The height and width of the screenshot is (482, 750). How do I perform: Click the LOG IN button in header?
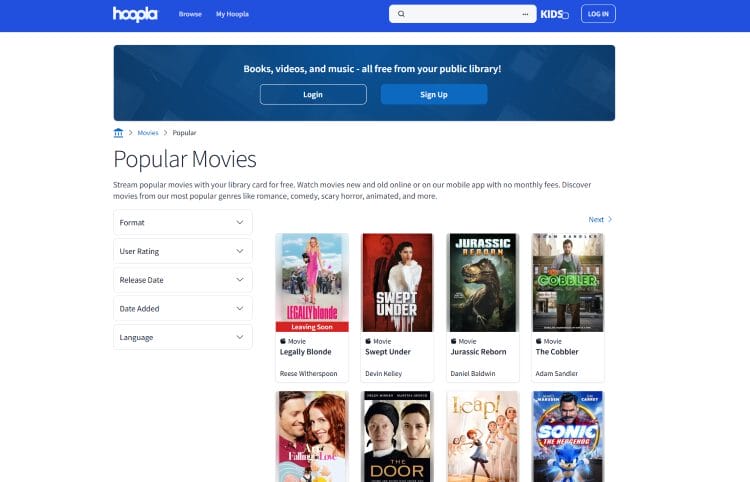(598, 14)
